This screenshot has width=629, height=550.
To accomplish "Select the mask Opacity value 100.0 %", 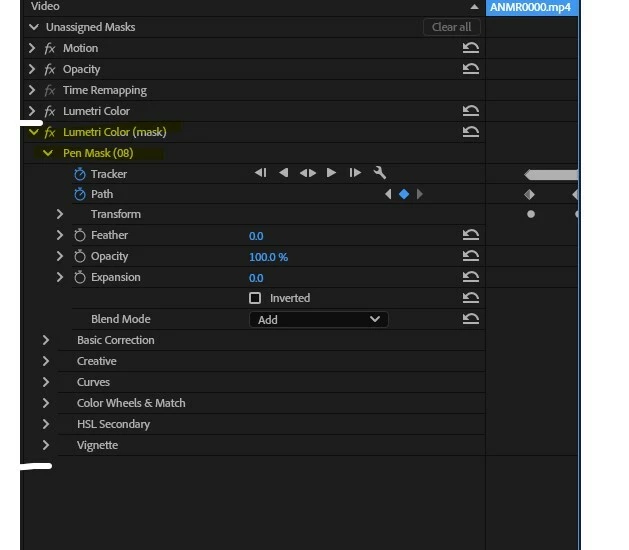I will [268, 257].
